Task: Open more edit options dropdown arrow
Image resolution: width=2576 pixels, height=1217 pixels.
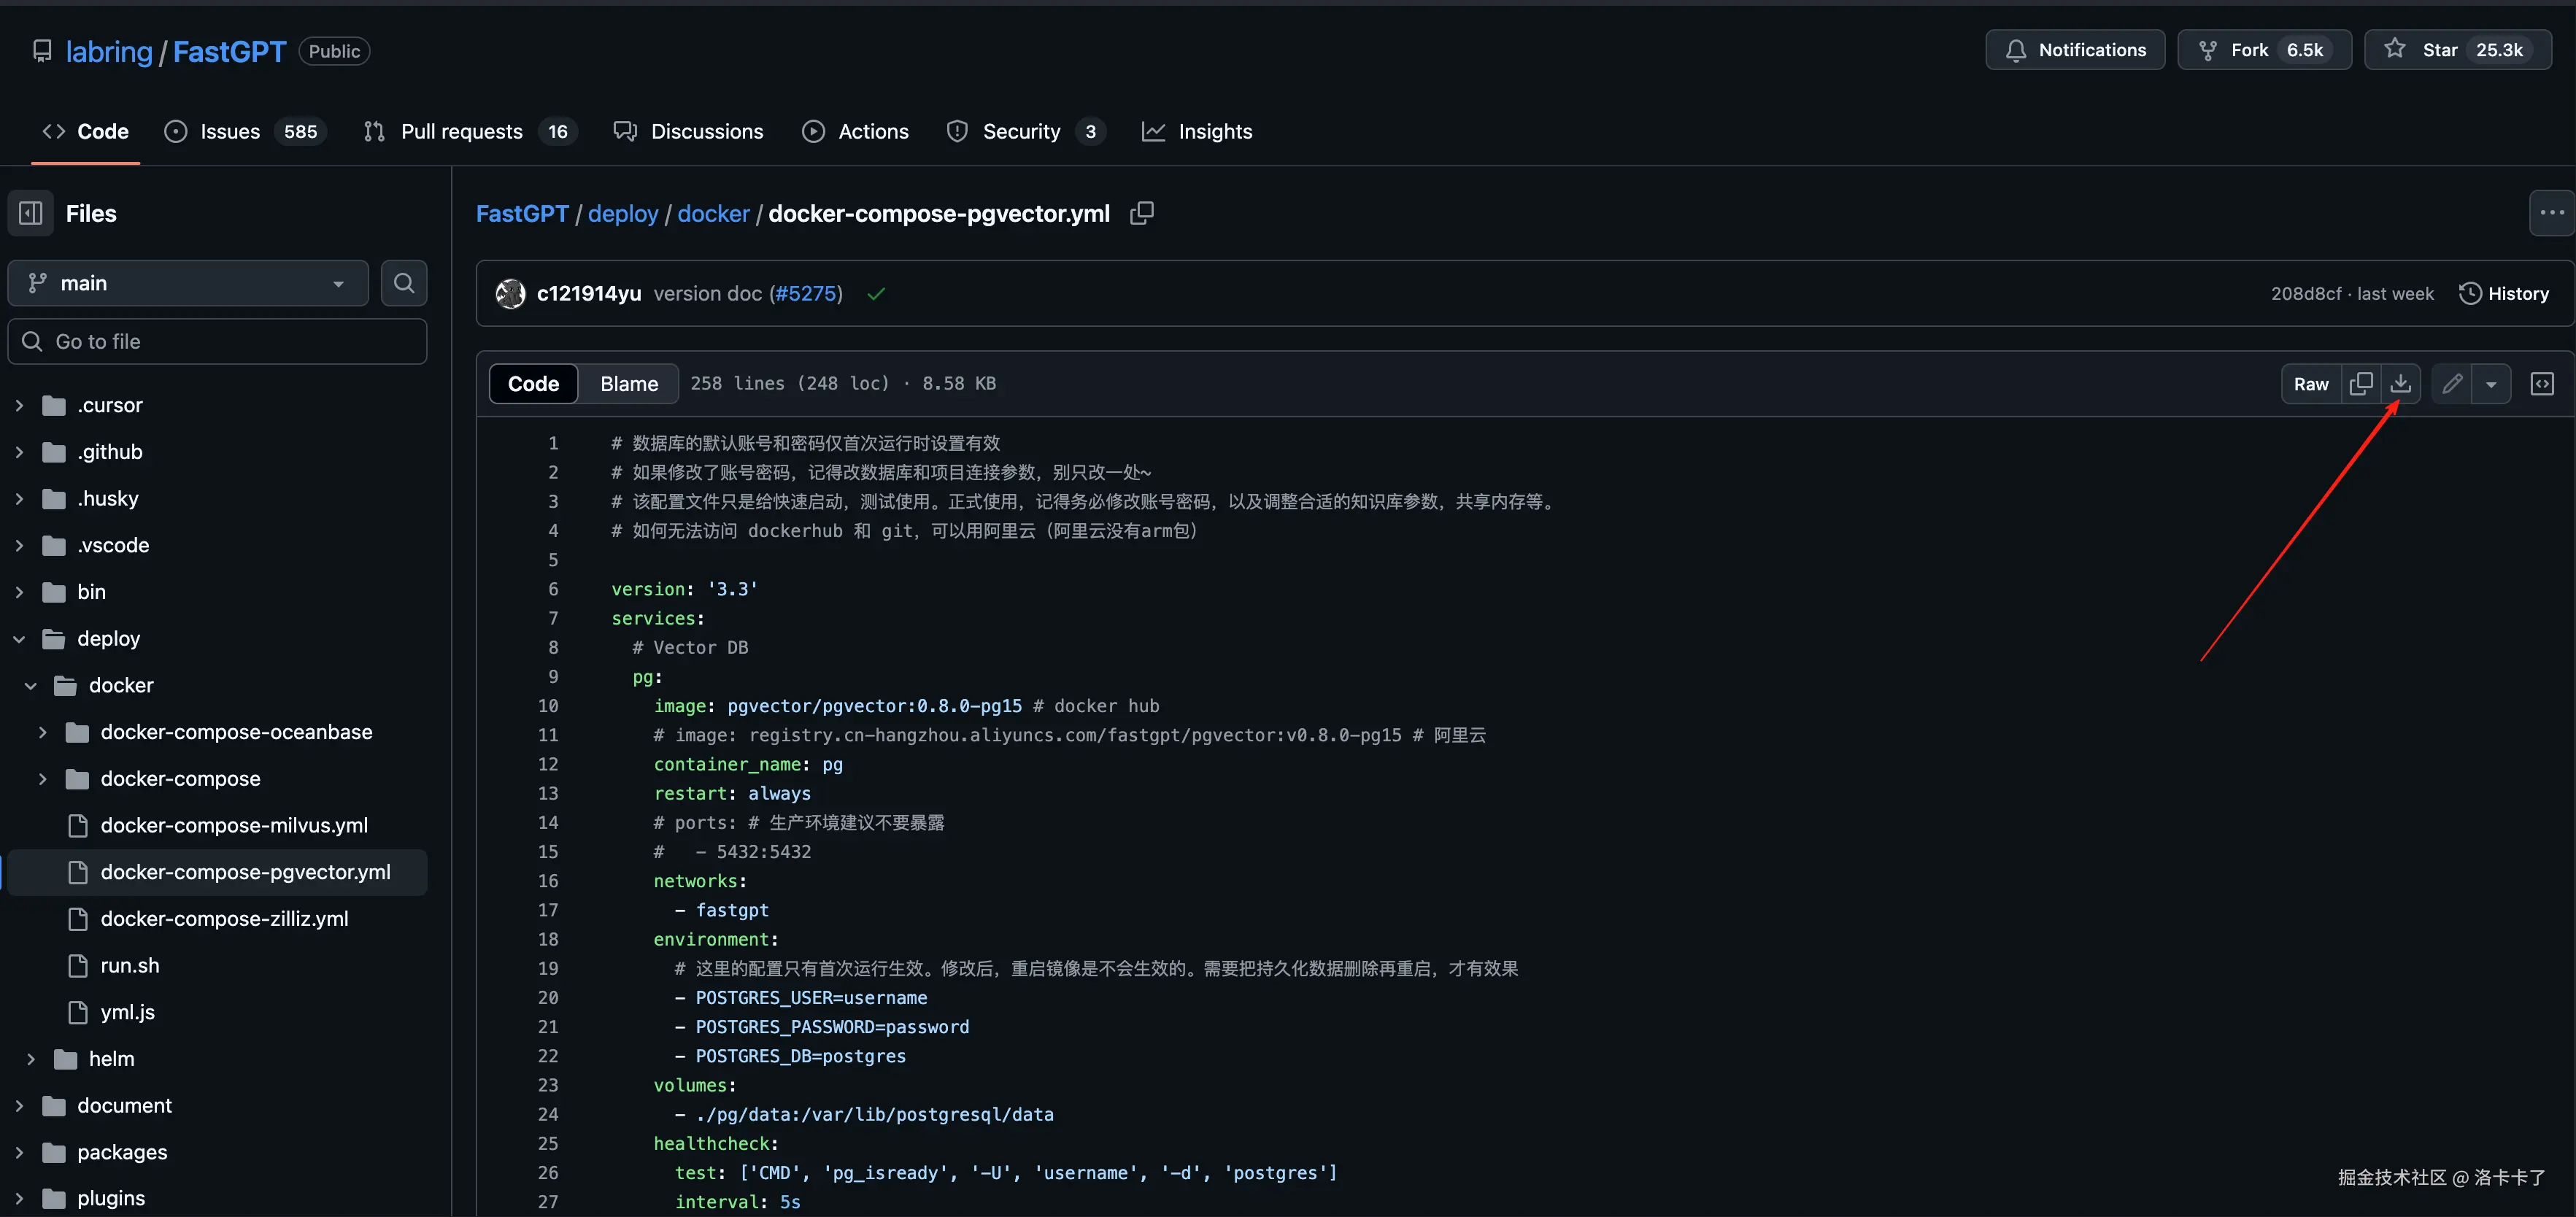Action: coord(2491,384)
